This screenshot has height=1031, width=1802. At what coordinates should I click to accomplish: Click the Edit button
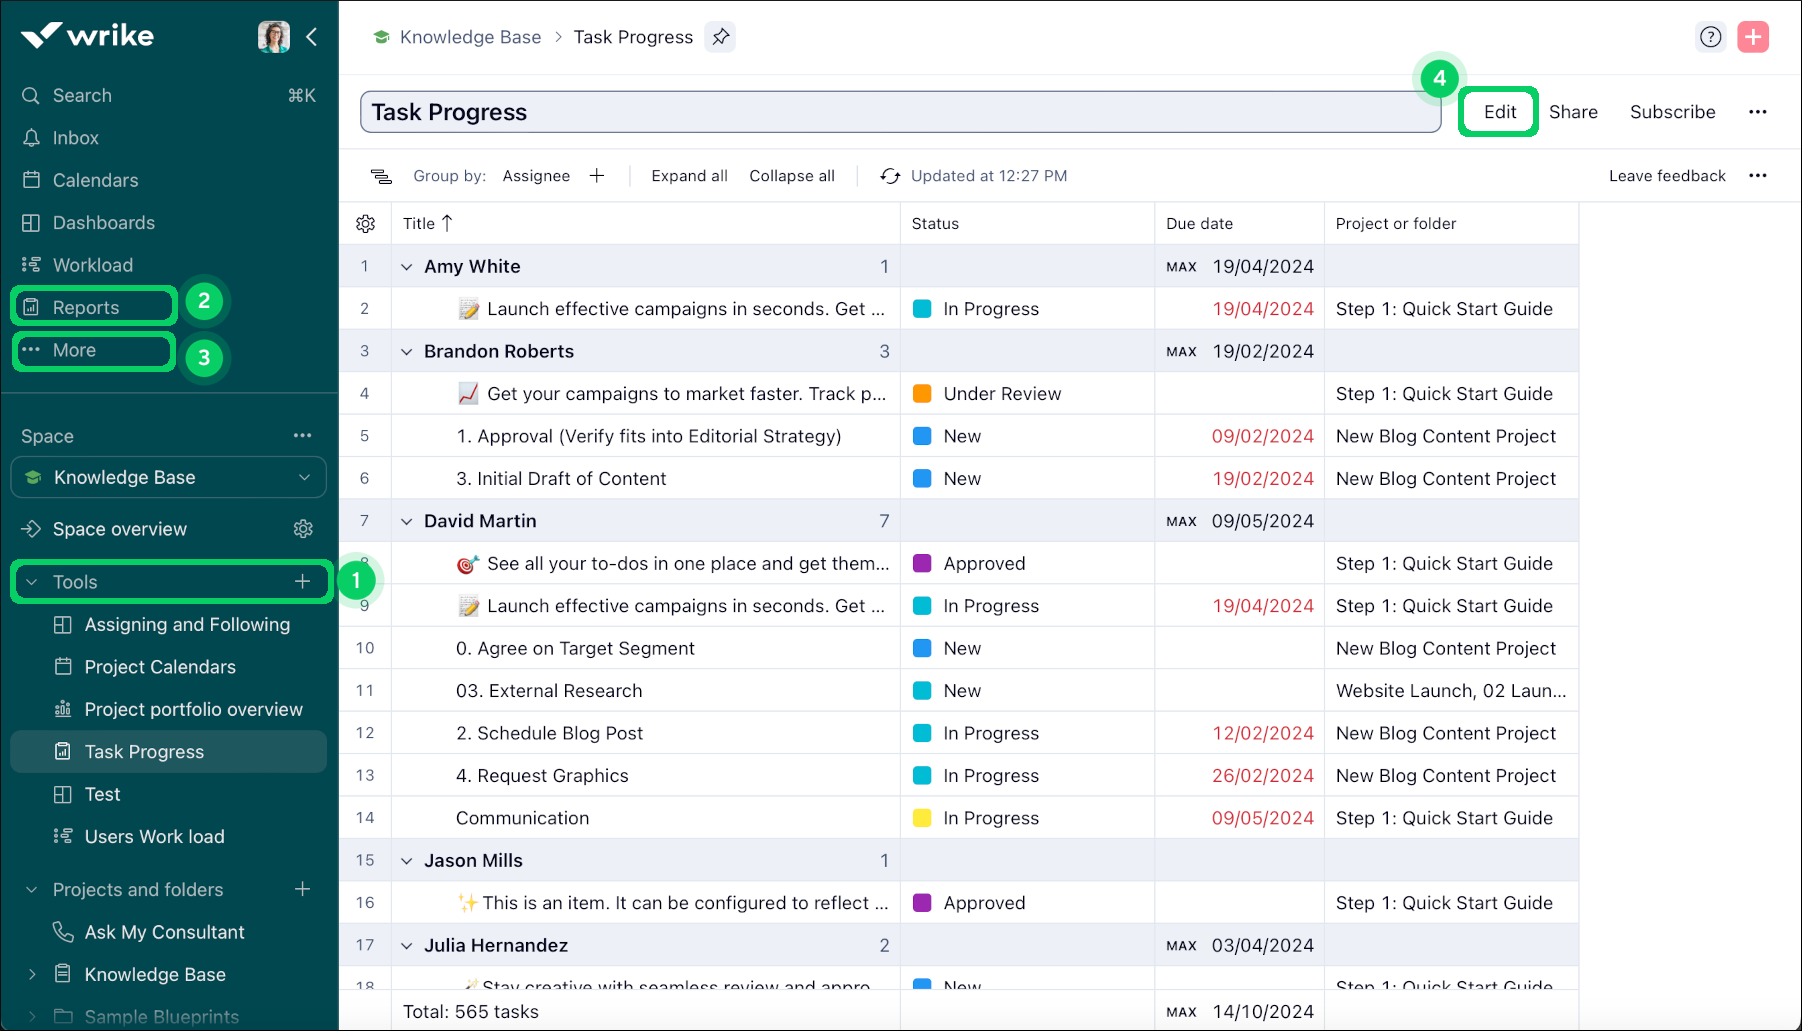click(1499, 112)
